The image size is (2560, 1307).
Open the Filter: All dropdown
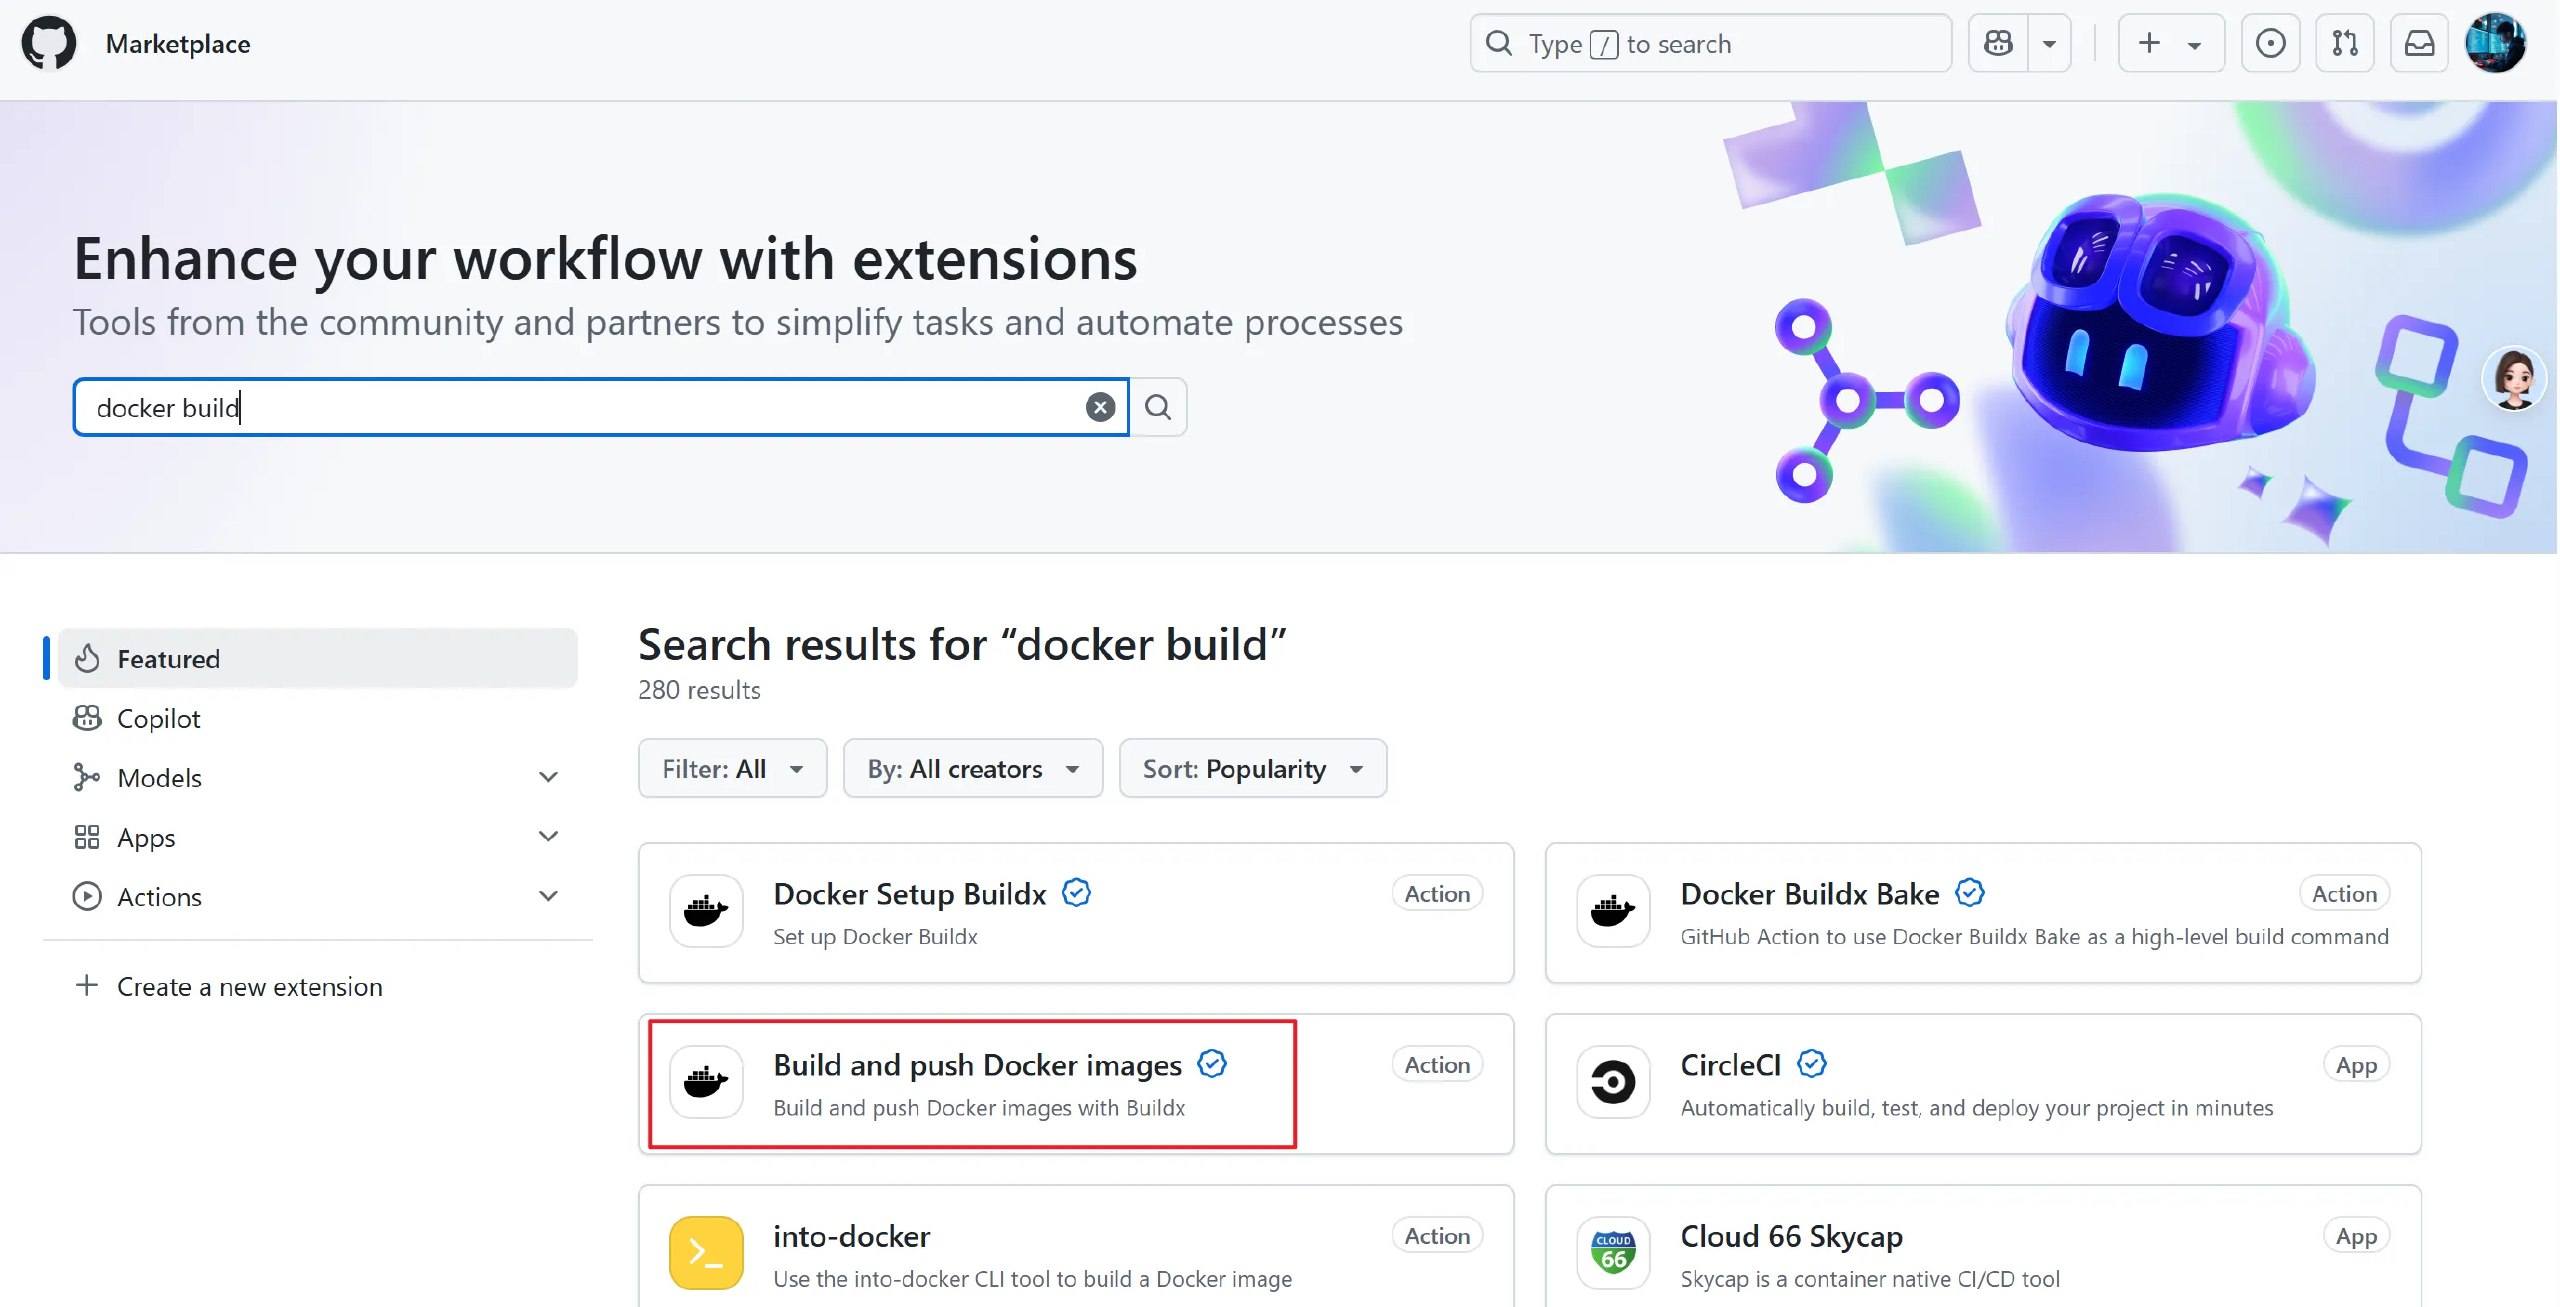coord(732,768)
